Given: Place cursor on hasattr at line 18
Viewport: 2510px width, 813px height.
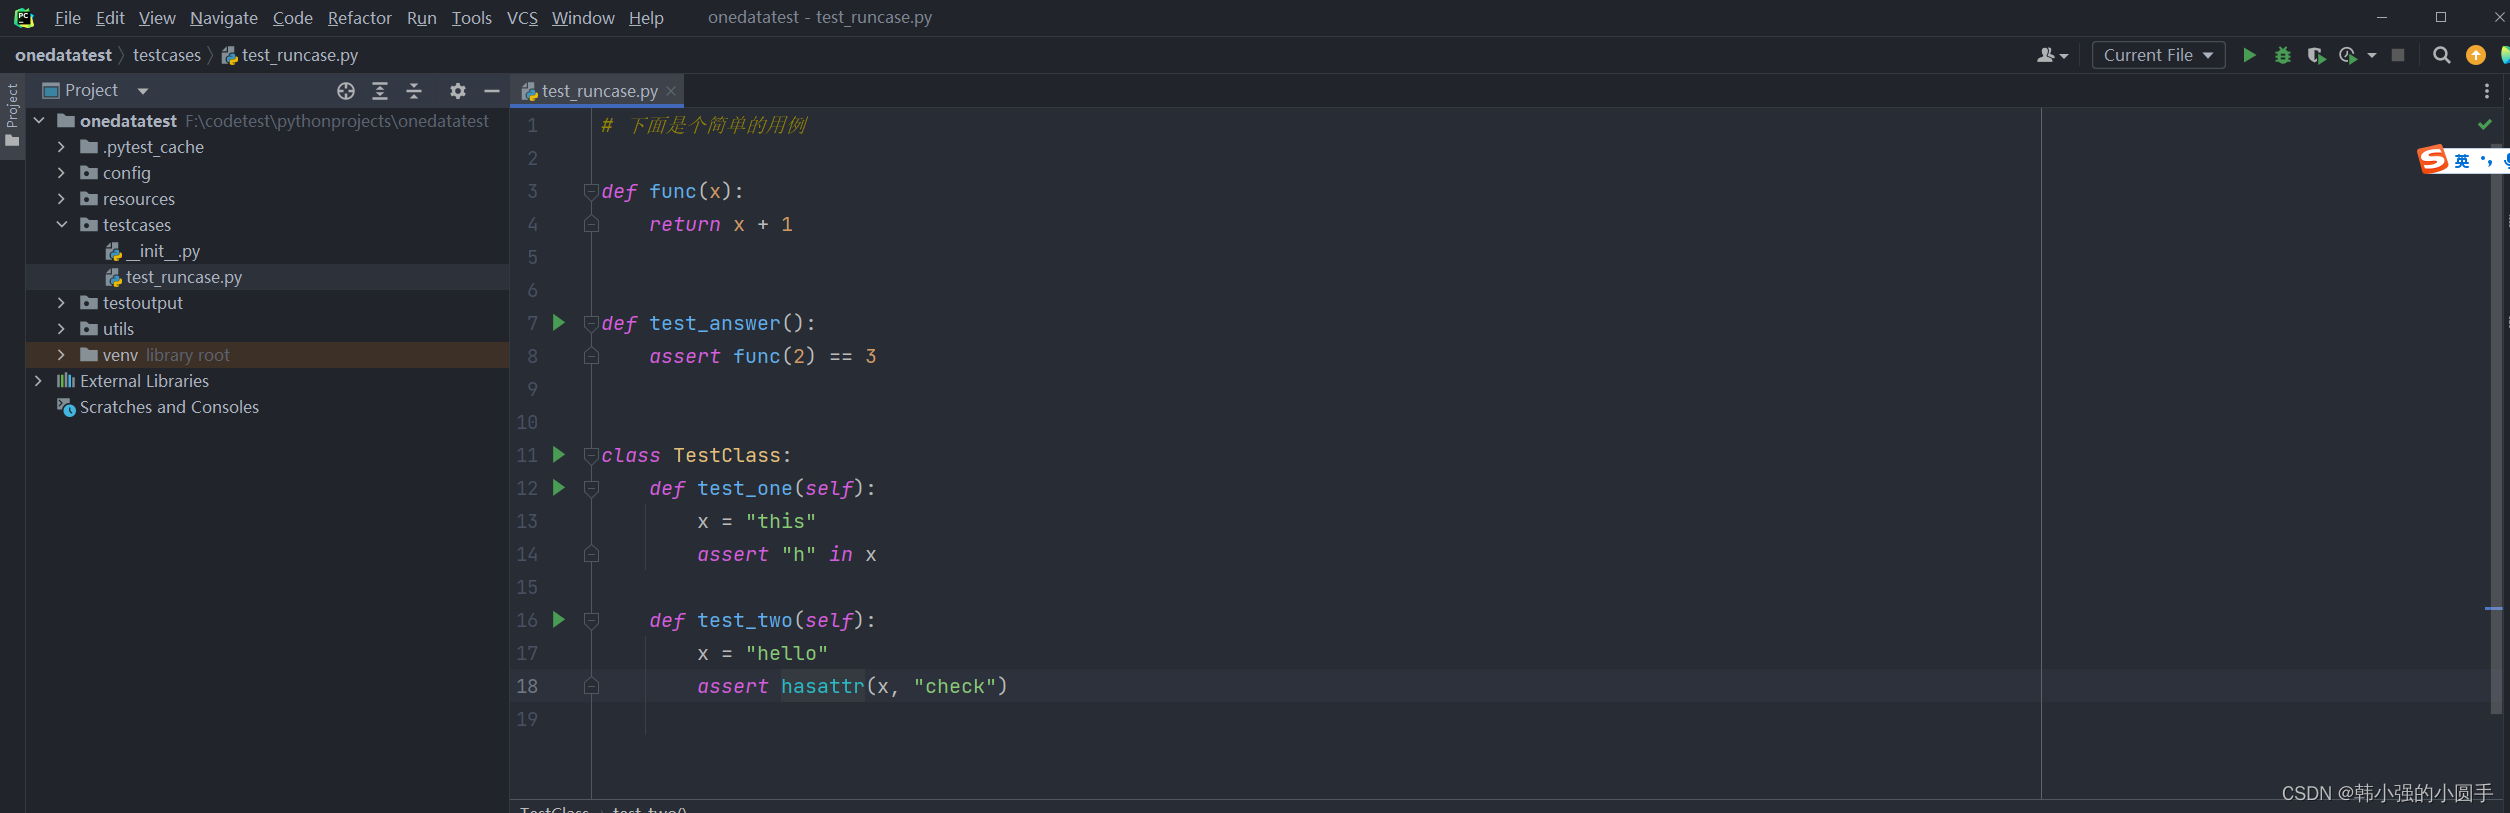Looking at the screenshot, I should 822,686.
